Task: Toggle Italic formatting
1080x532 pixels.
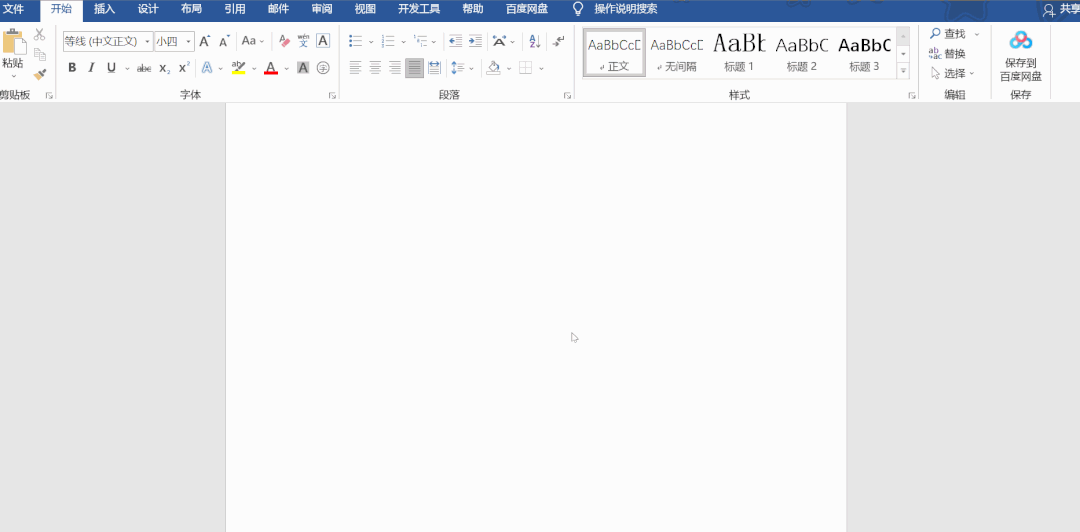Action: pyautogui.click(x=92, y=68)
